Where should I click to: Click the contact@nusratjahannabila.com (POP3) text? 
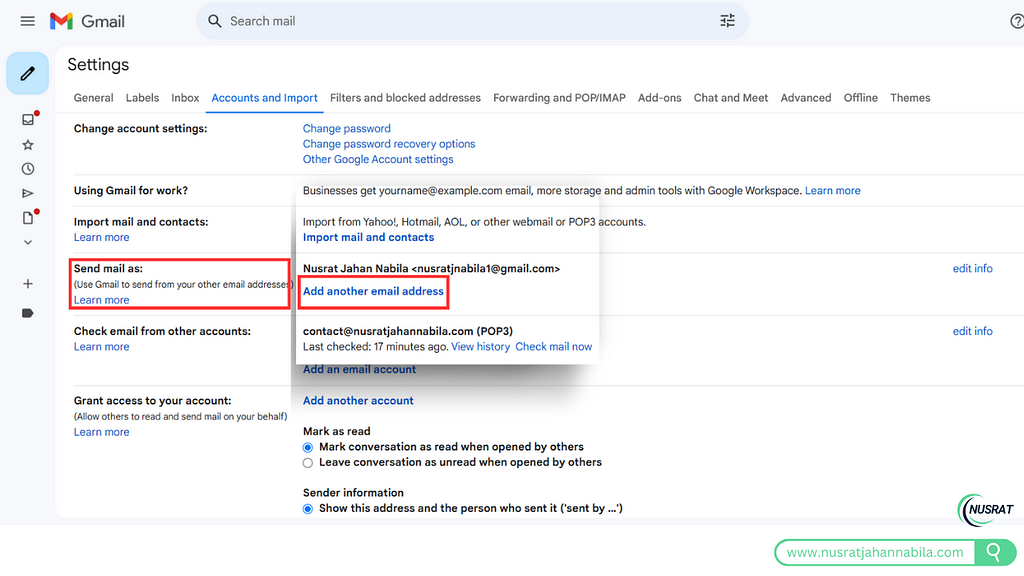[408, 331]
